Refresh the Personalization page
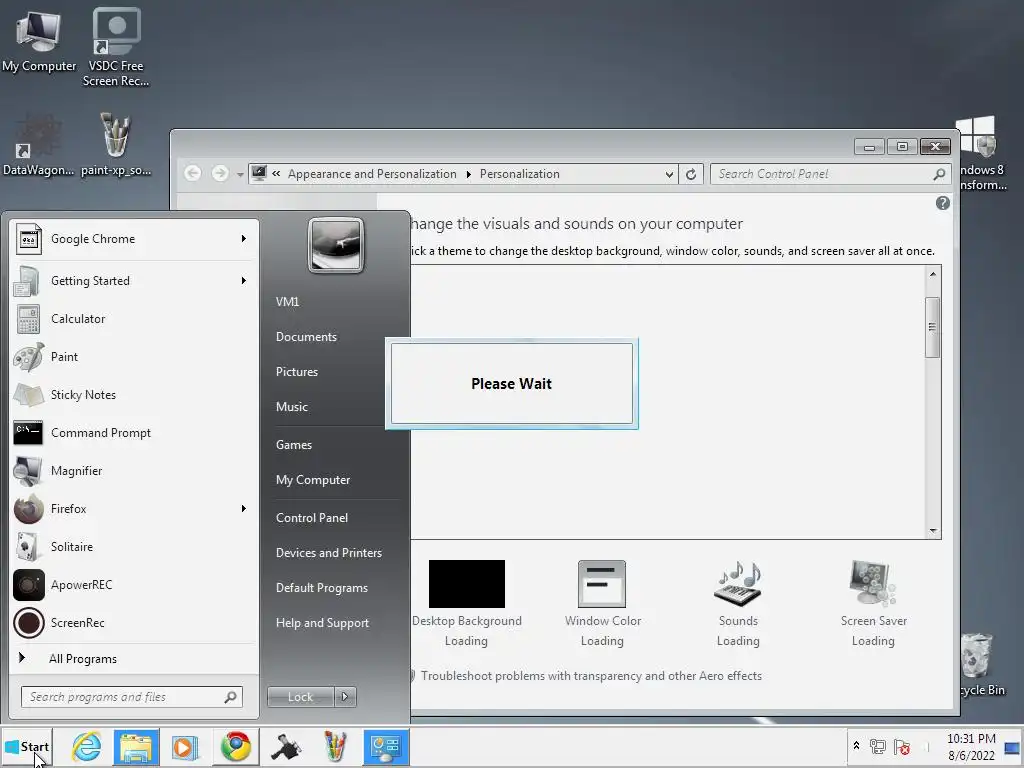Image resolution: width=1024 pixels, height=768 pixels. 690,174
